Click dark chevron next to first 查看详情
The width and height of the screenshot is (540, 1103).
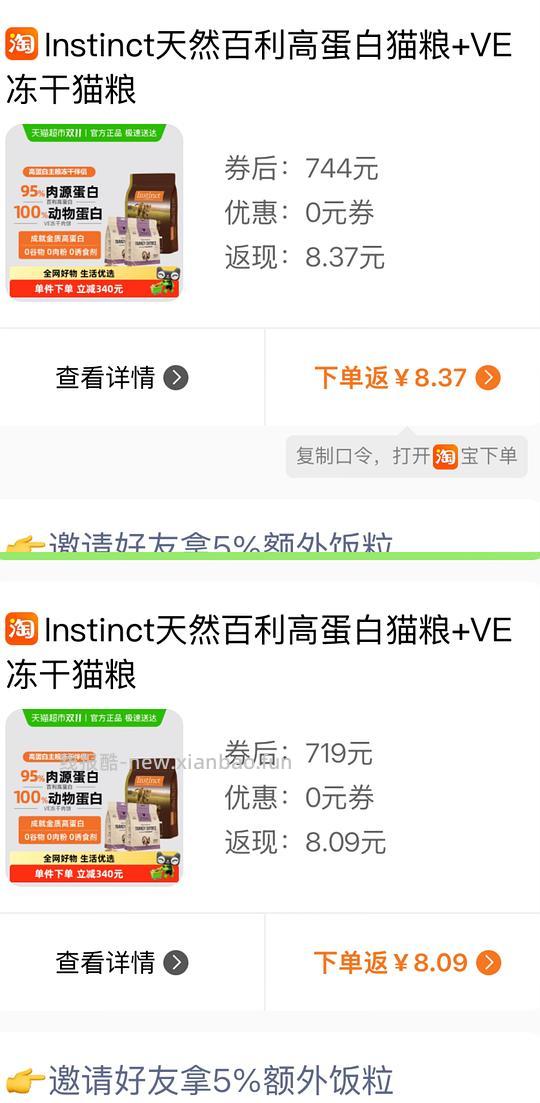(176, 378)
